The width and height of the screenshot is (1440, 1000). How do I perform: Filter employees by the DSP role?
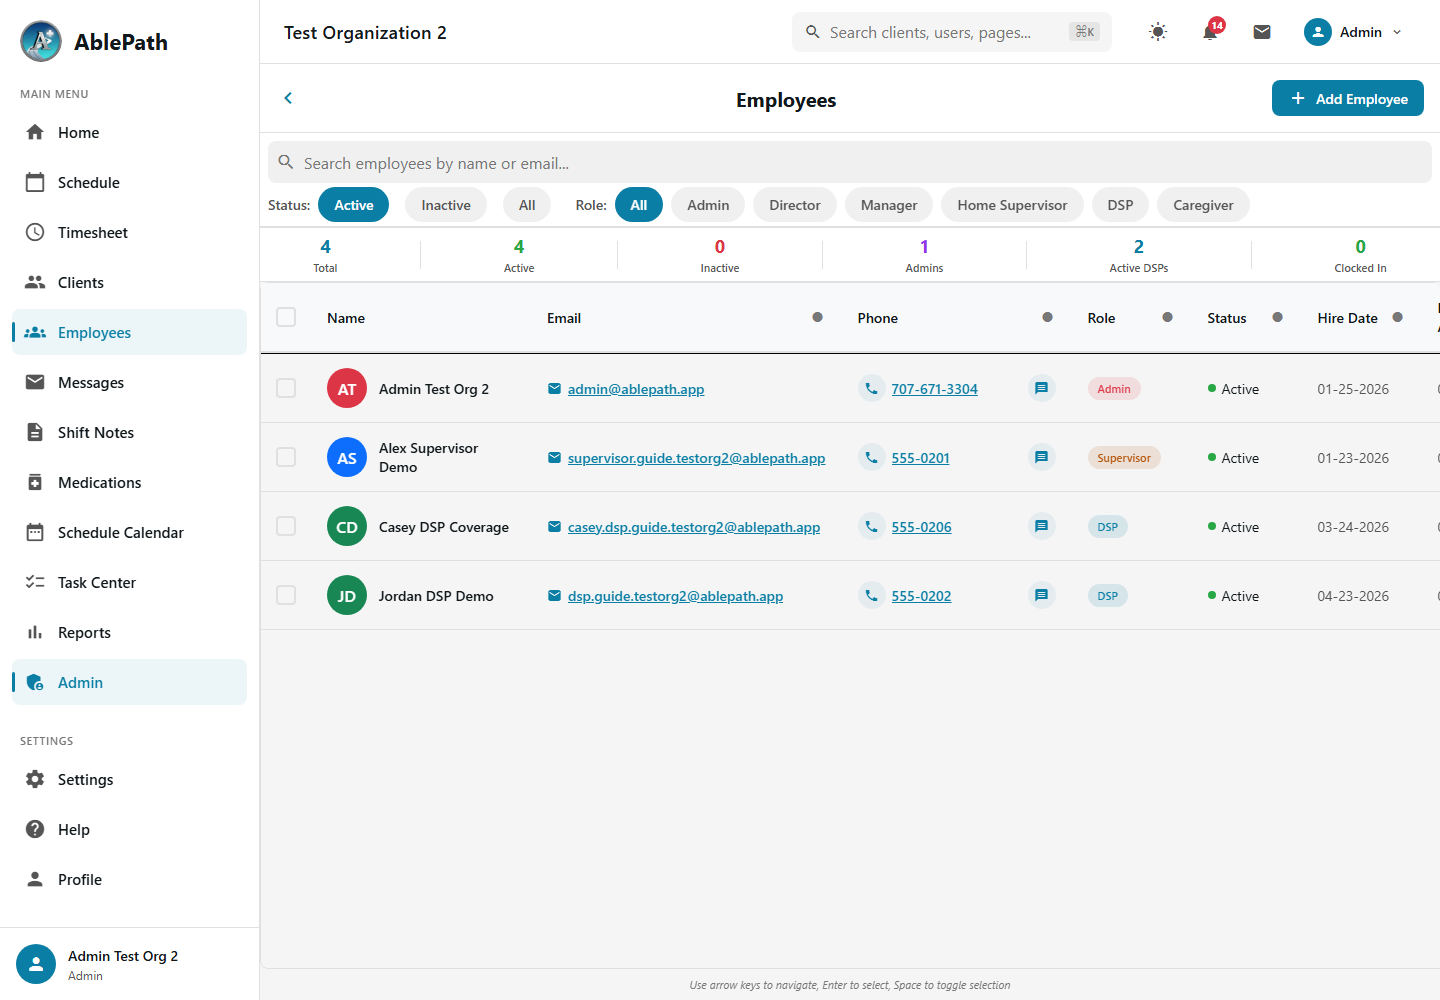1120,205
